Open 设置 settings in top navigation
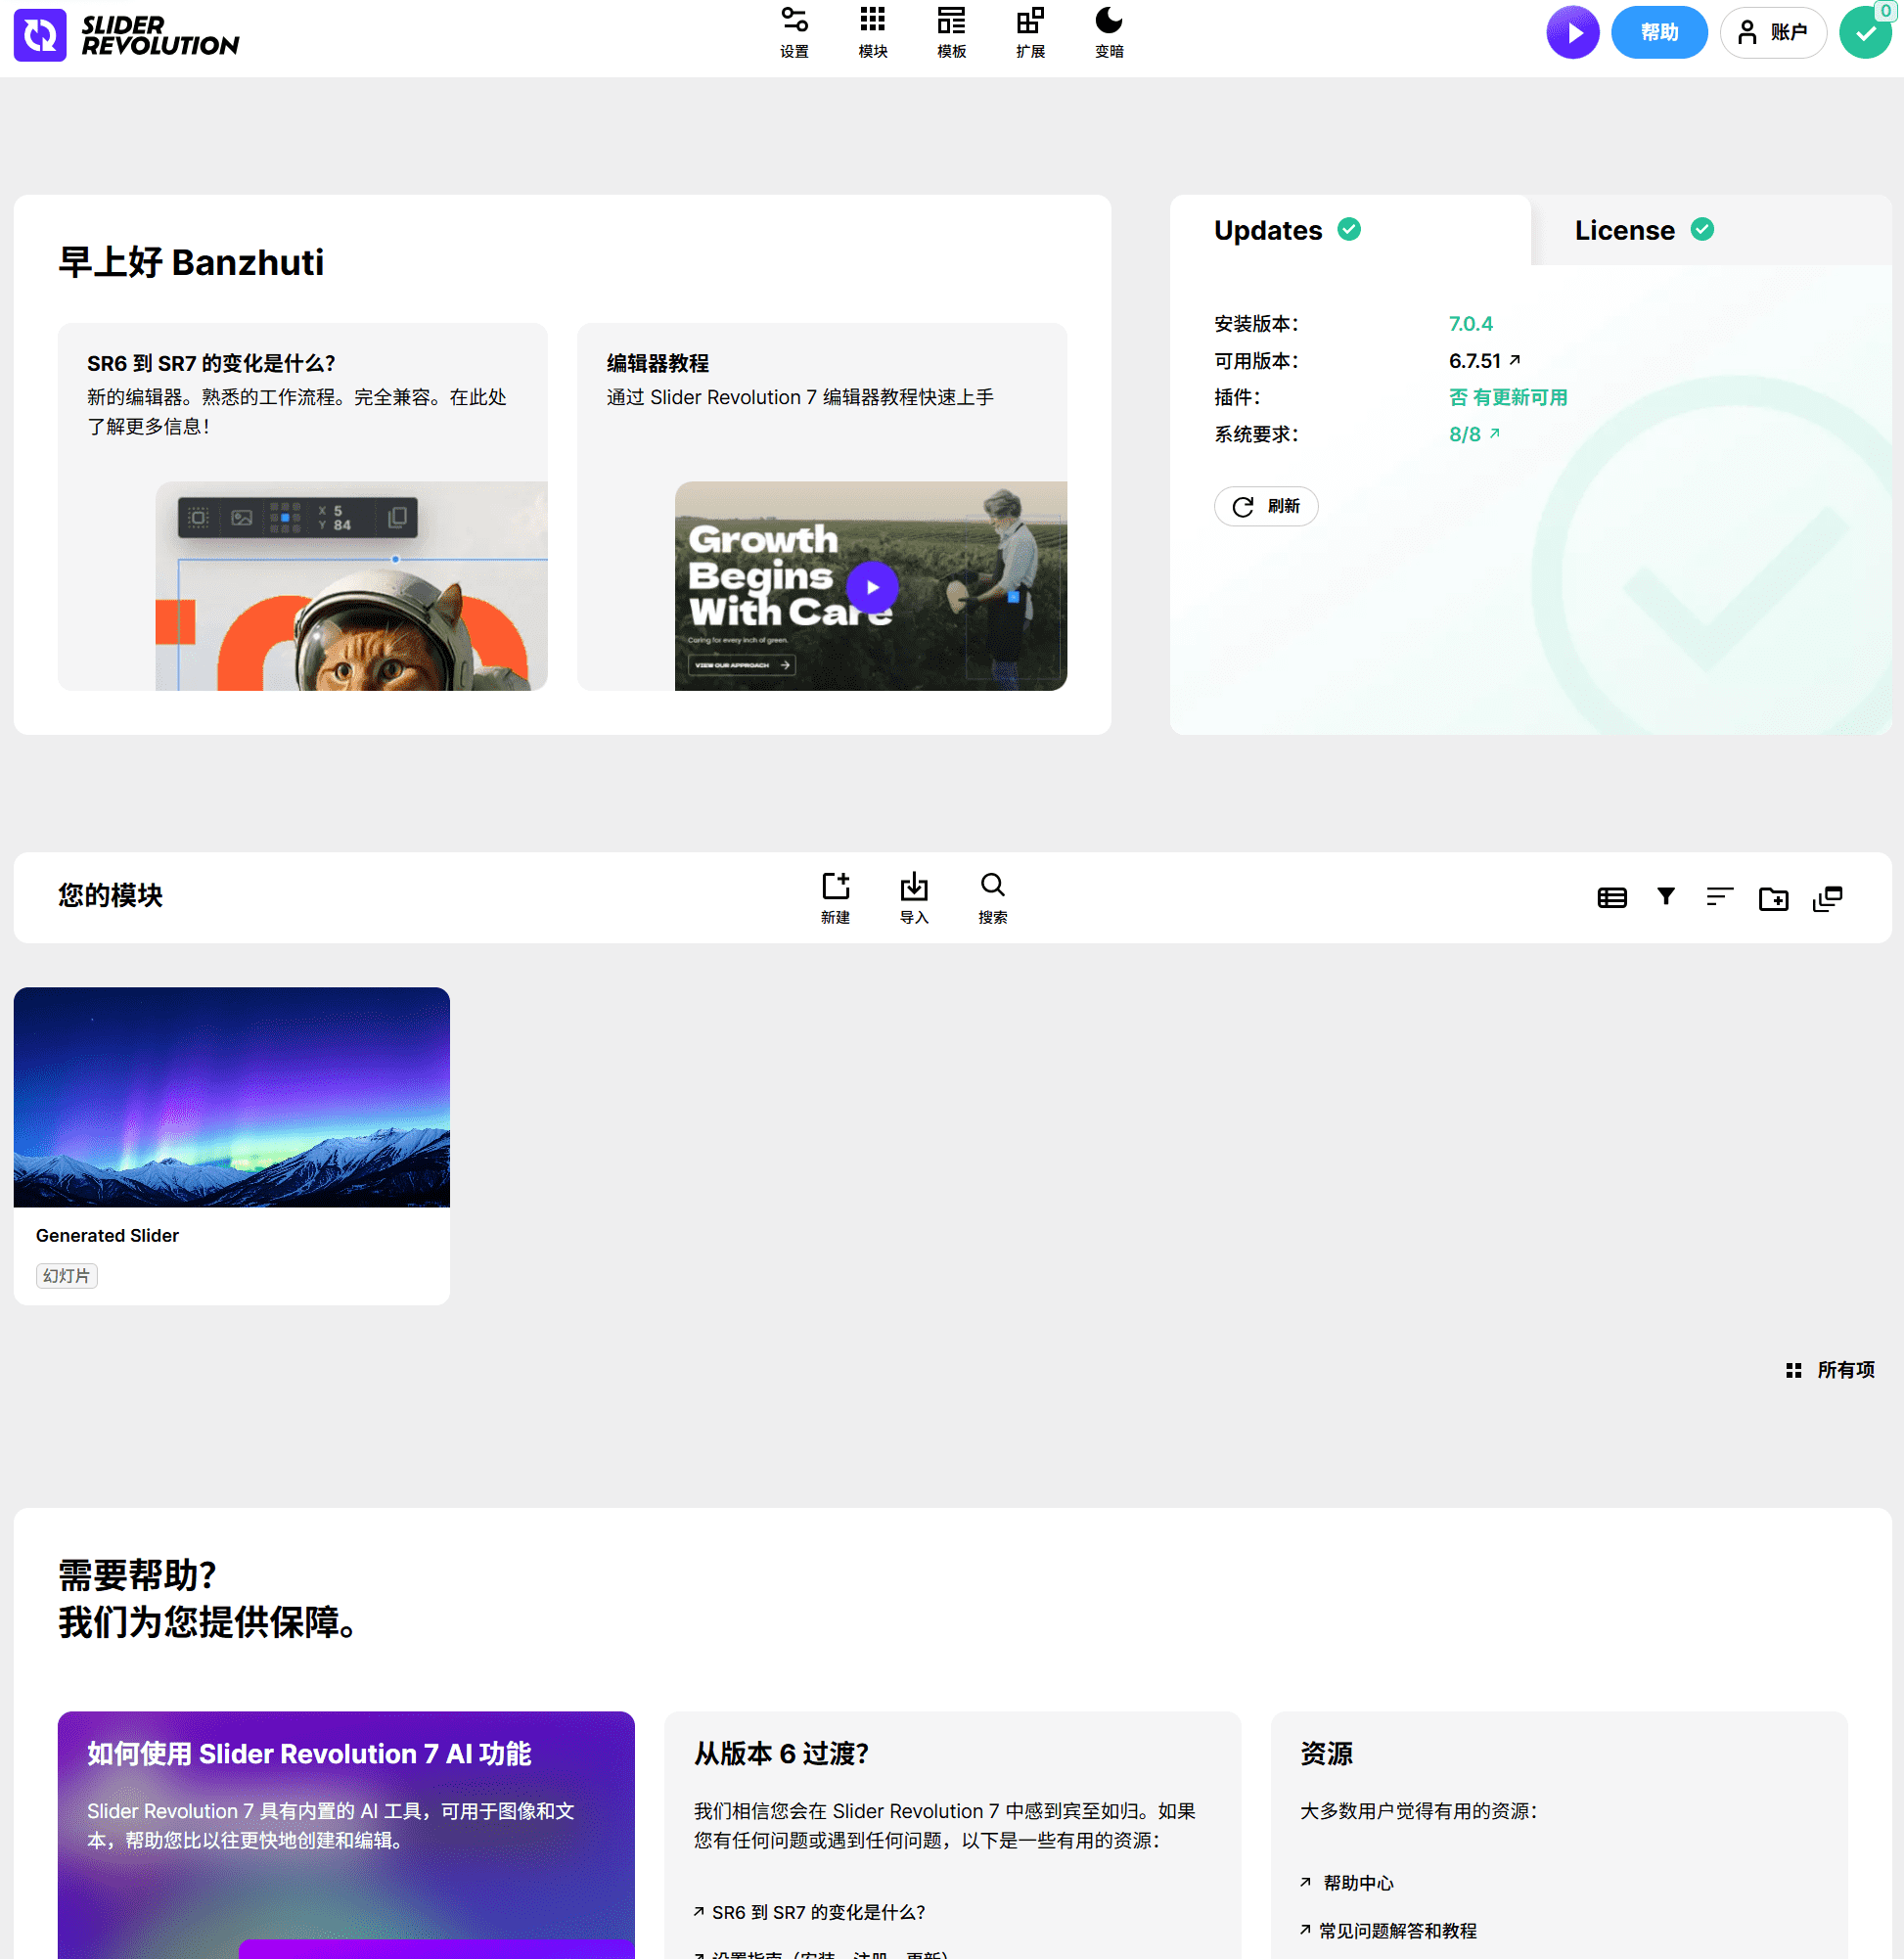The image size is (1904, 1959). point(794,33)
